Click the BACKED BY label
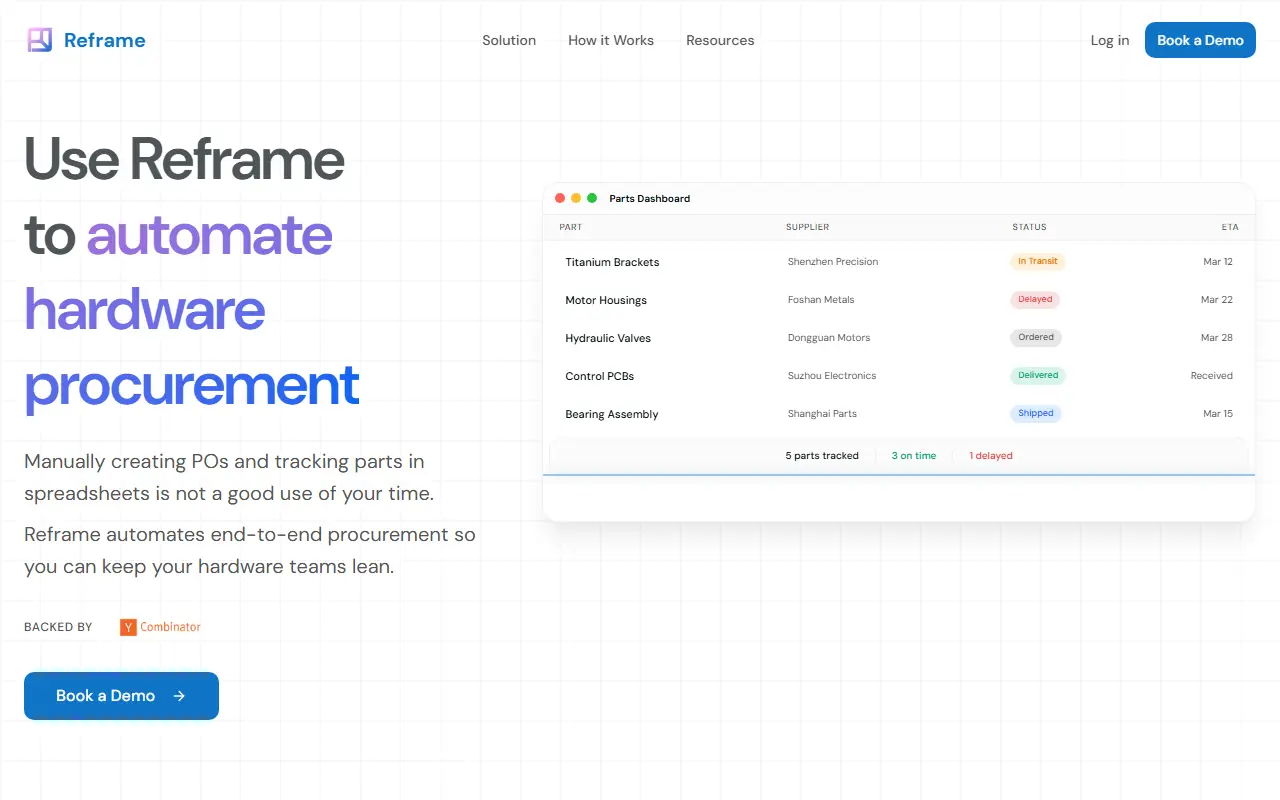 58,627
